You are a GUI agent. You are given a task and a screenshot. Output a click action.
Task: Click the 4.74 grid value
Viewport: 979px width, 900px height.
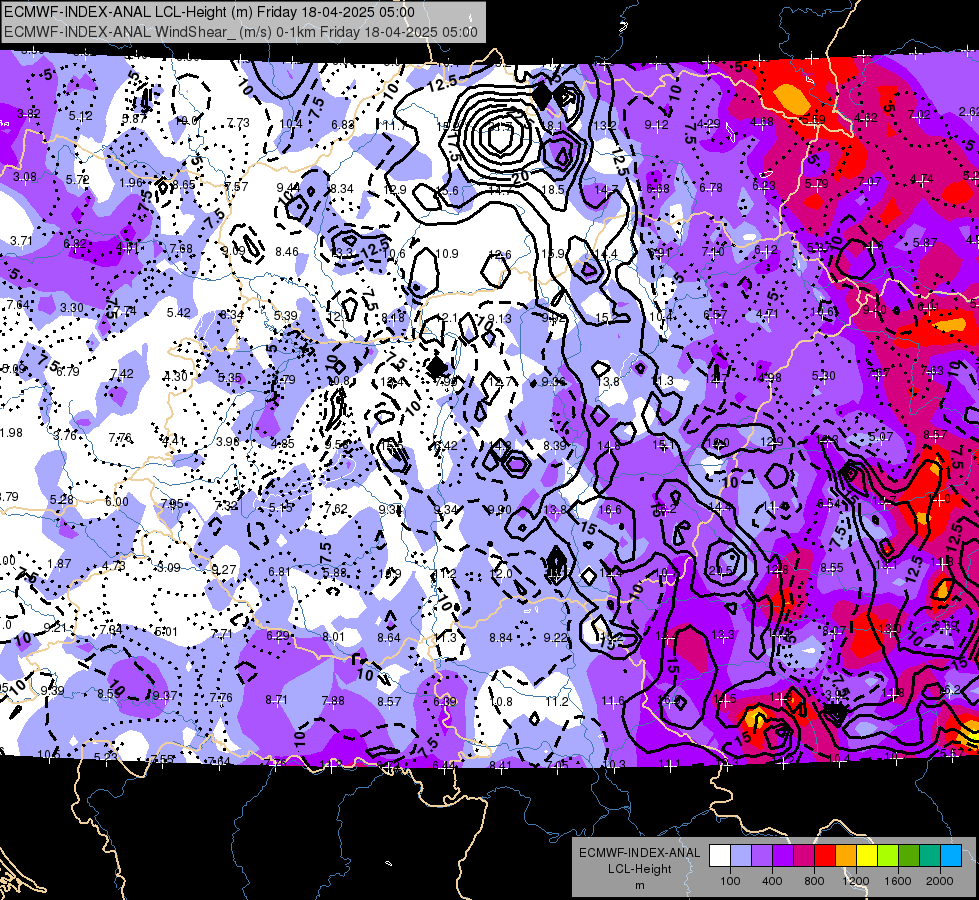[x=922, y=179]
